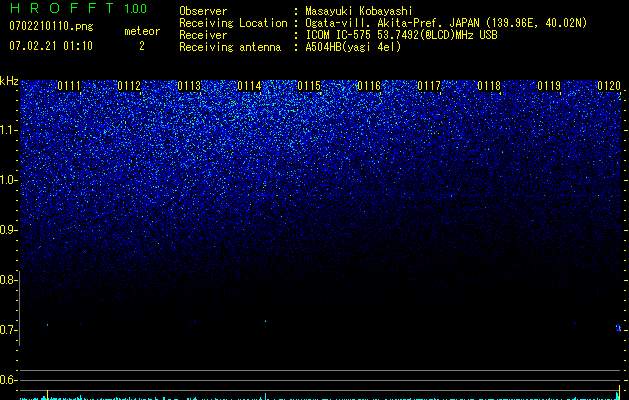This screenshot has width=629, height=400.
Task: Select the file name 0702210110.png
Action: point(51,26)
